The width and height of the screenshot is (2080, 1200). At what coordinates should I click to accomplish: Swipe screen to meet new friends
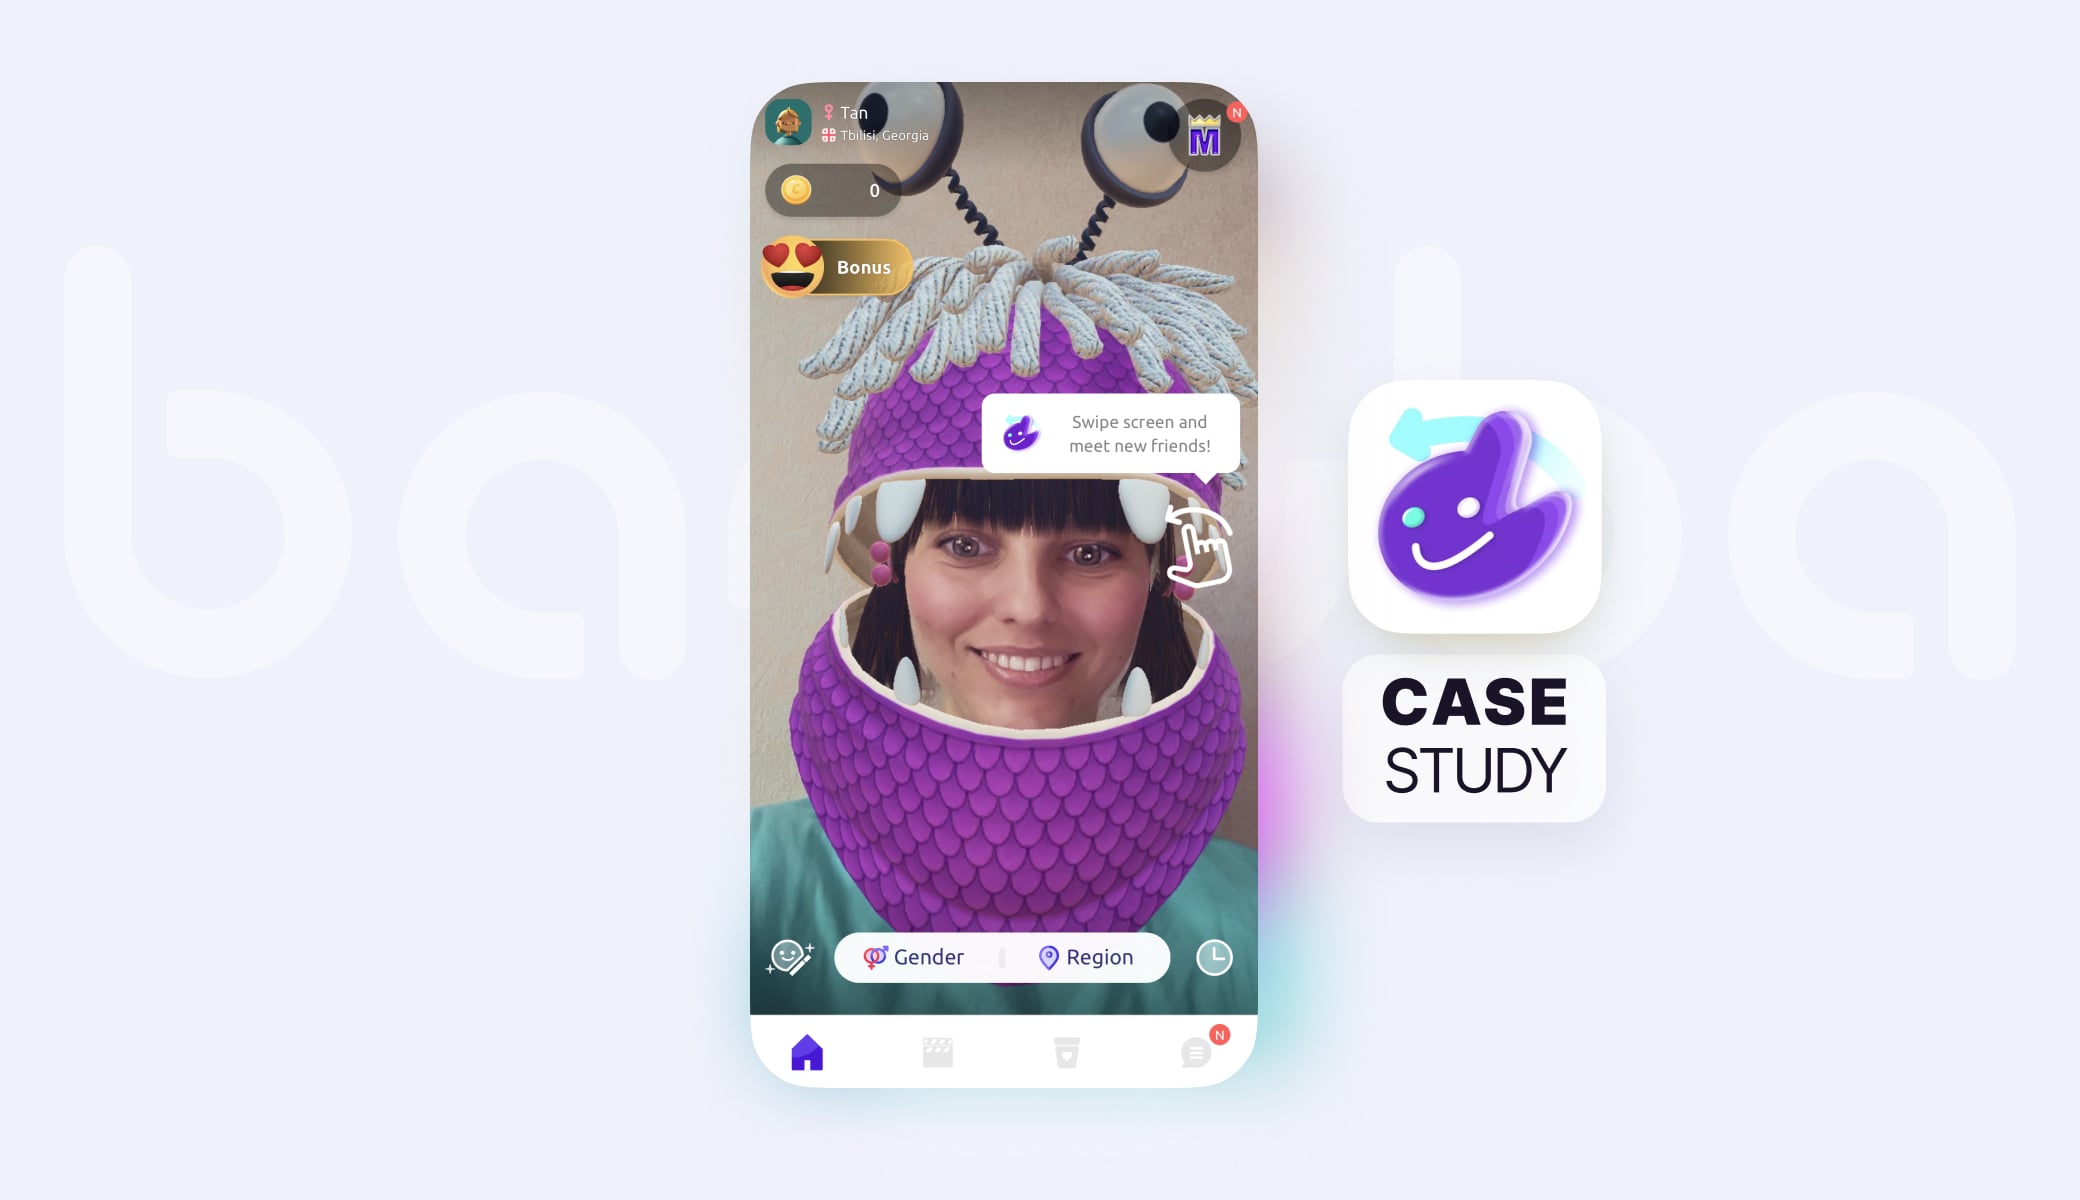coord(1113,433)
